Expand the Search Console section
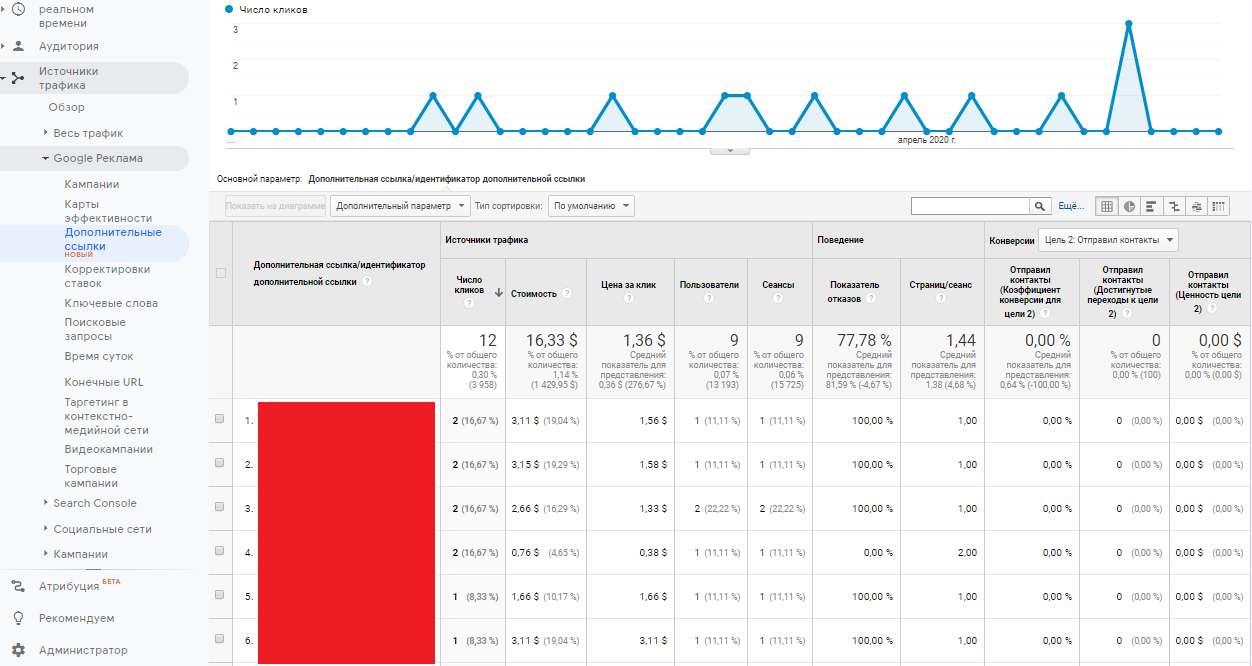Screen dimensions: 1252x666 tap(45, 503)
